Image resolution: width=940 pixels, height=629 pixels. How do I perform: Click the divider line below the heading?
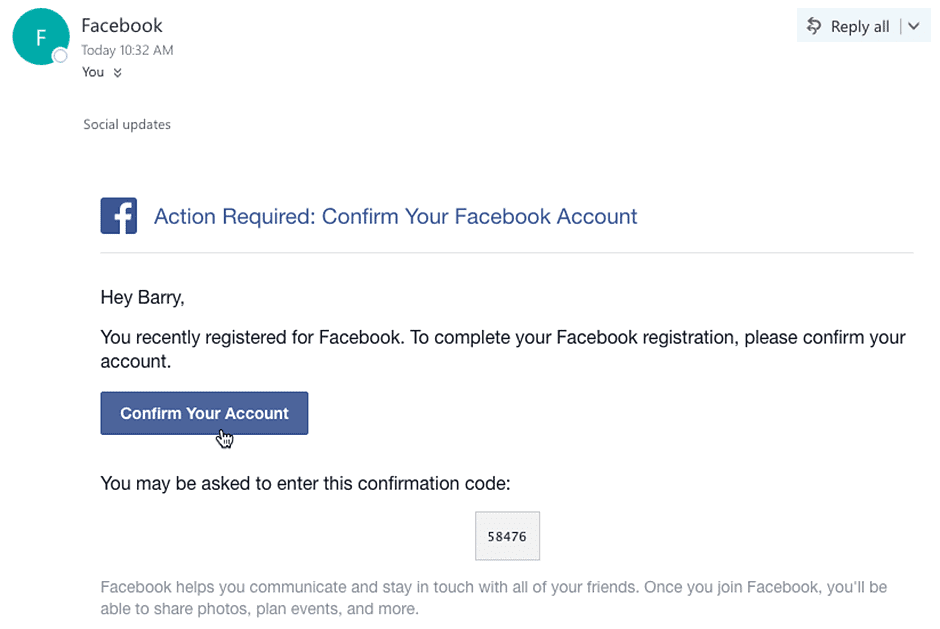pyautogui.click(x=506, y=253)
